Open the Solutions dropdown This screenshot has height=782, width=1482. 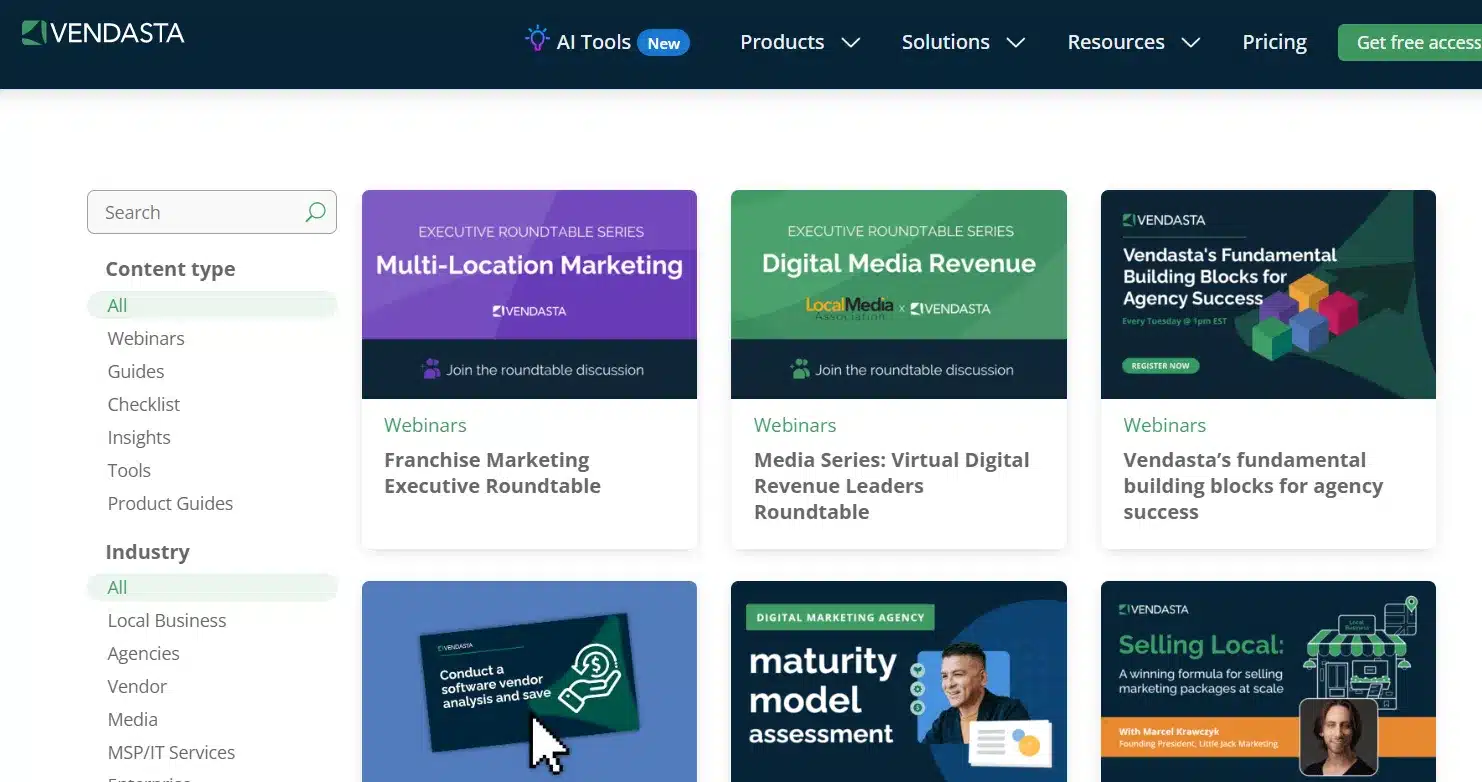coord(962,42)
